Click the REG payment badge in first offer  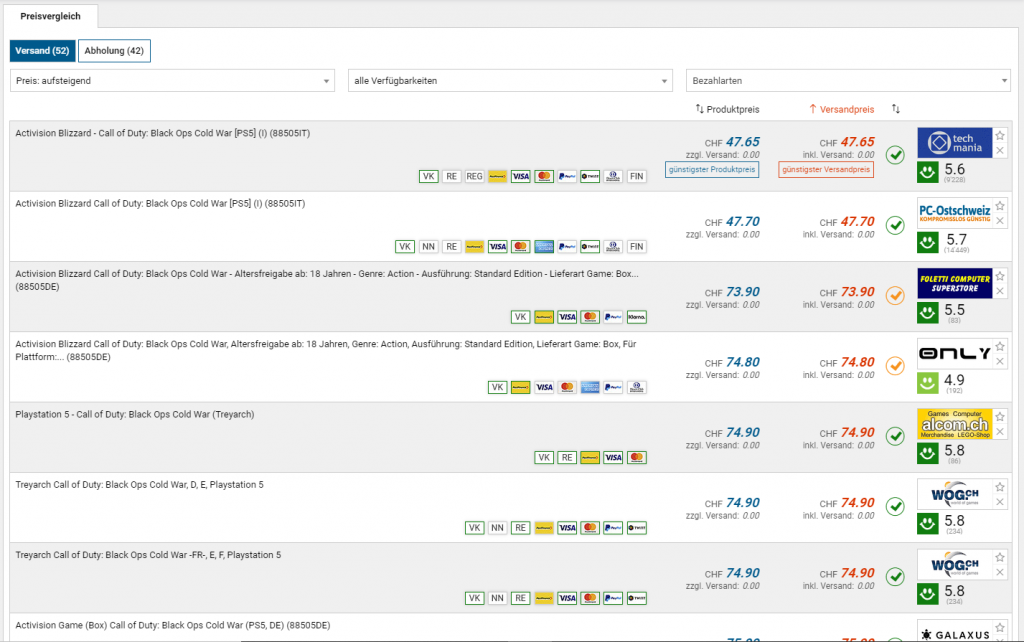pyautogui.click(x=474, y=177)
